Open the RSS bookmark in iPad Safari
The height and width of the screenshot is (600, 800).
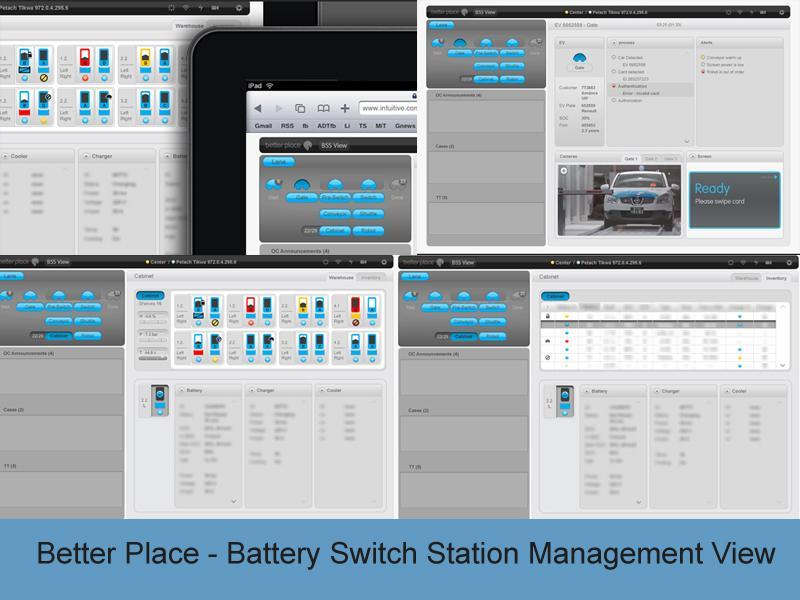coord(287,126)
